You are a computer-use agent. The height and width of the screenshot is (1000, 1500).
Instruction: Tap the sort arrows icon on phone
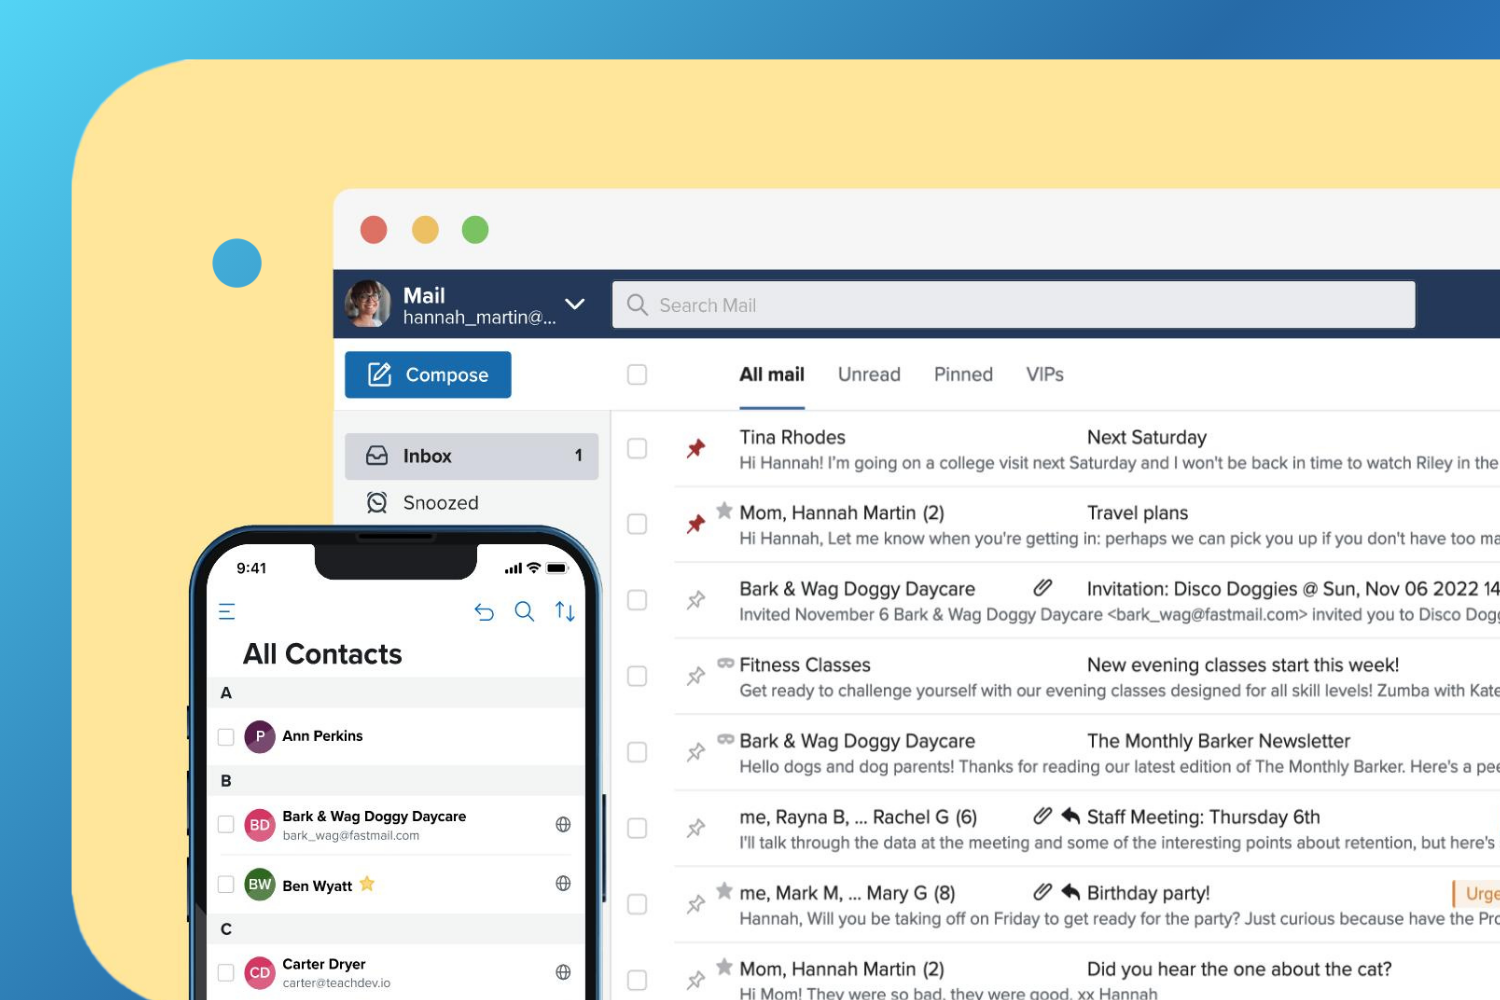coord(565,611)
